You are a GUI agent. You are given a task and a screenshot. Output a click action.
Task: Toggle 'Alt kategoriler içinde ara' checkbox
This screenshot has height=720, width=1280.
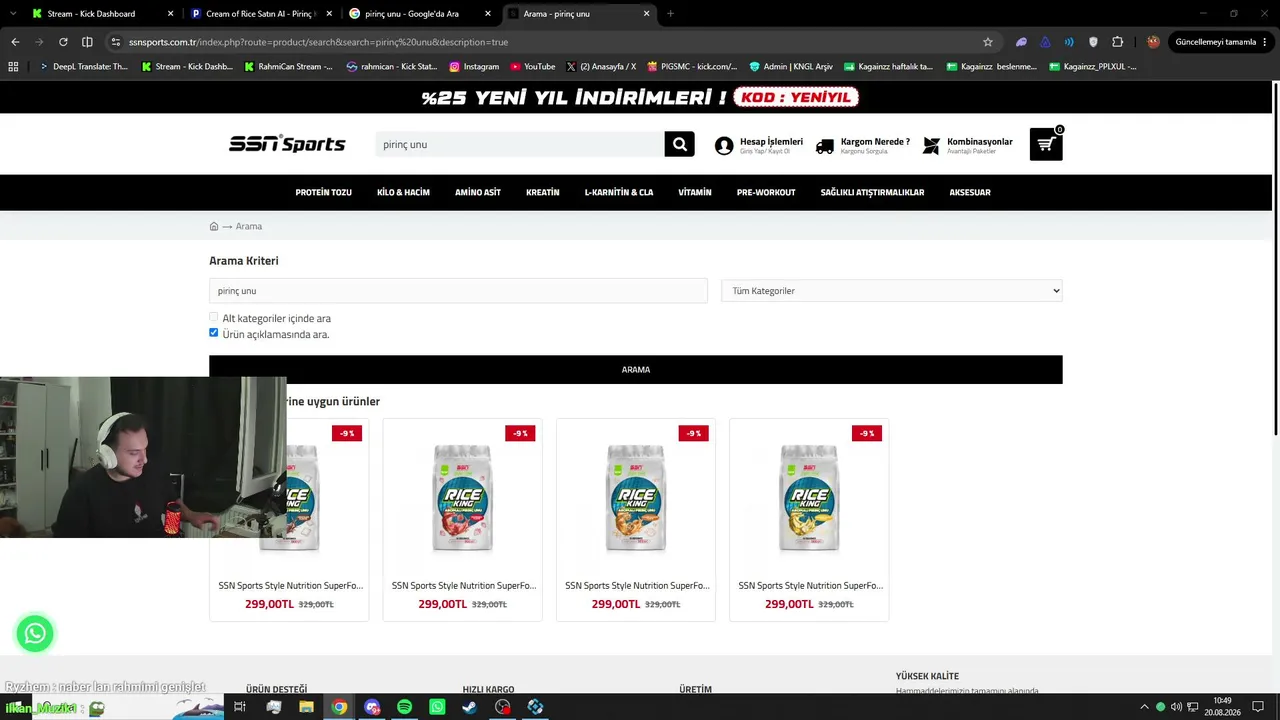click(214, 317)
